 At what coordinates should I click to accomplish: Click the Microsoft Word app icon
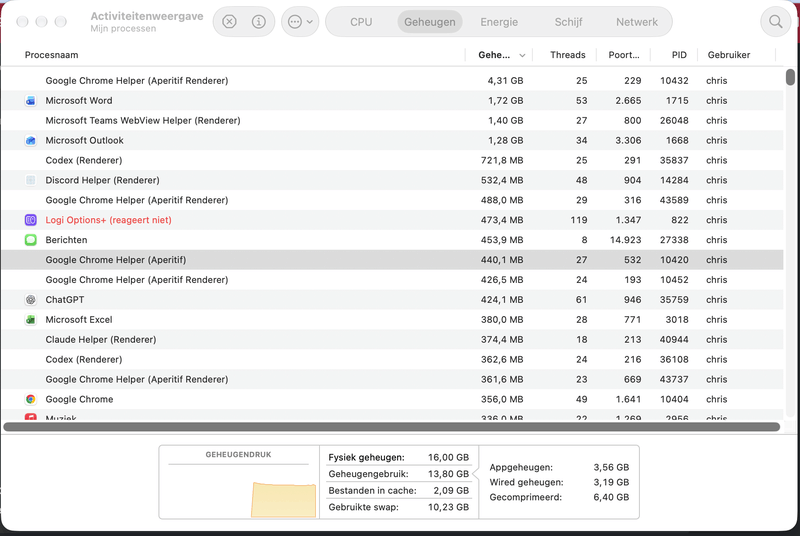pos(31,100)
